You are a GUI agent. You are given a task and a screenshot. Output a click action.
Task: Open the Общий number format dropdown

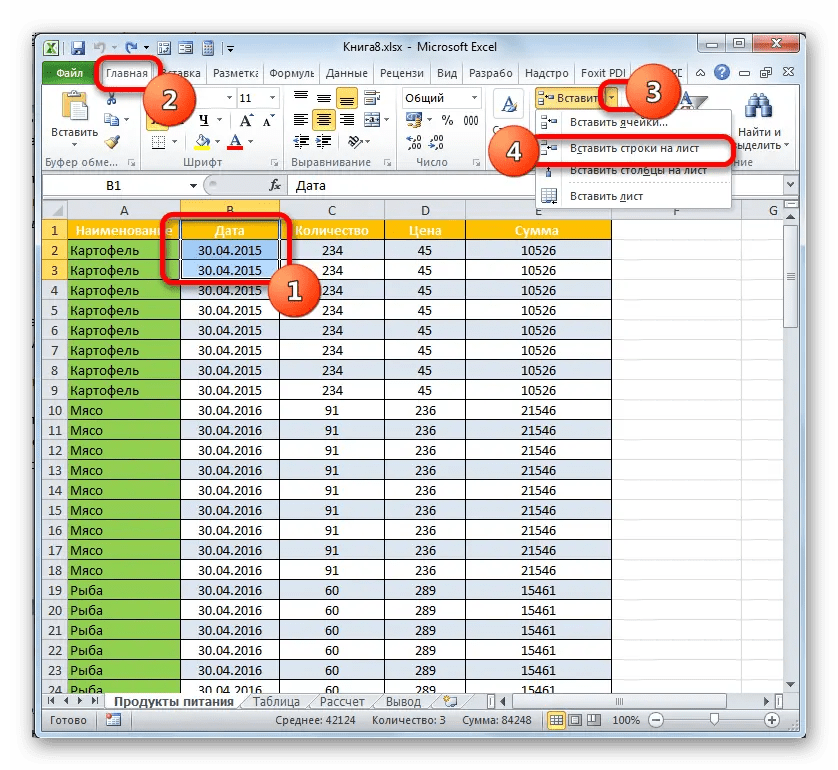pyautogui.click(x=474, y=98)
